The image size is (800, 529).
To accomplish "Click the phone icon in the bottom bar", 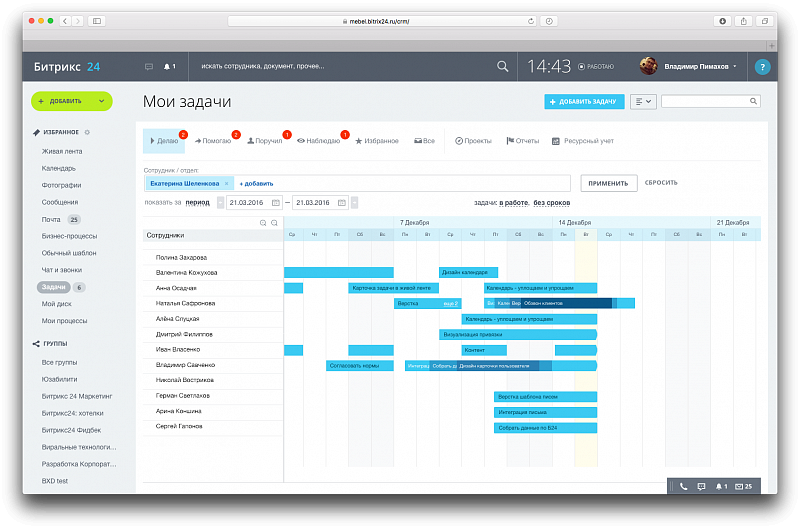I will point(683,486).
